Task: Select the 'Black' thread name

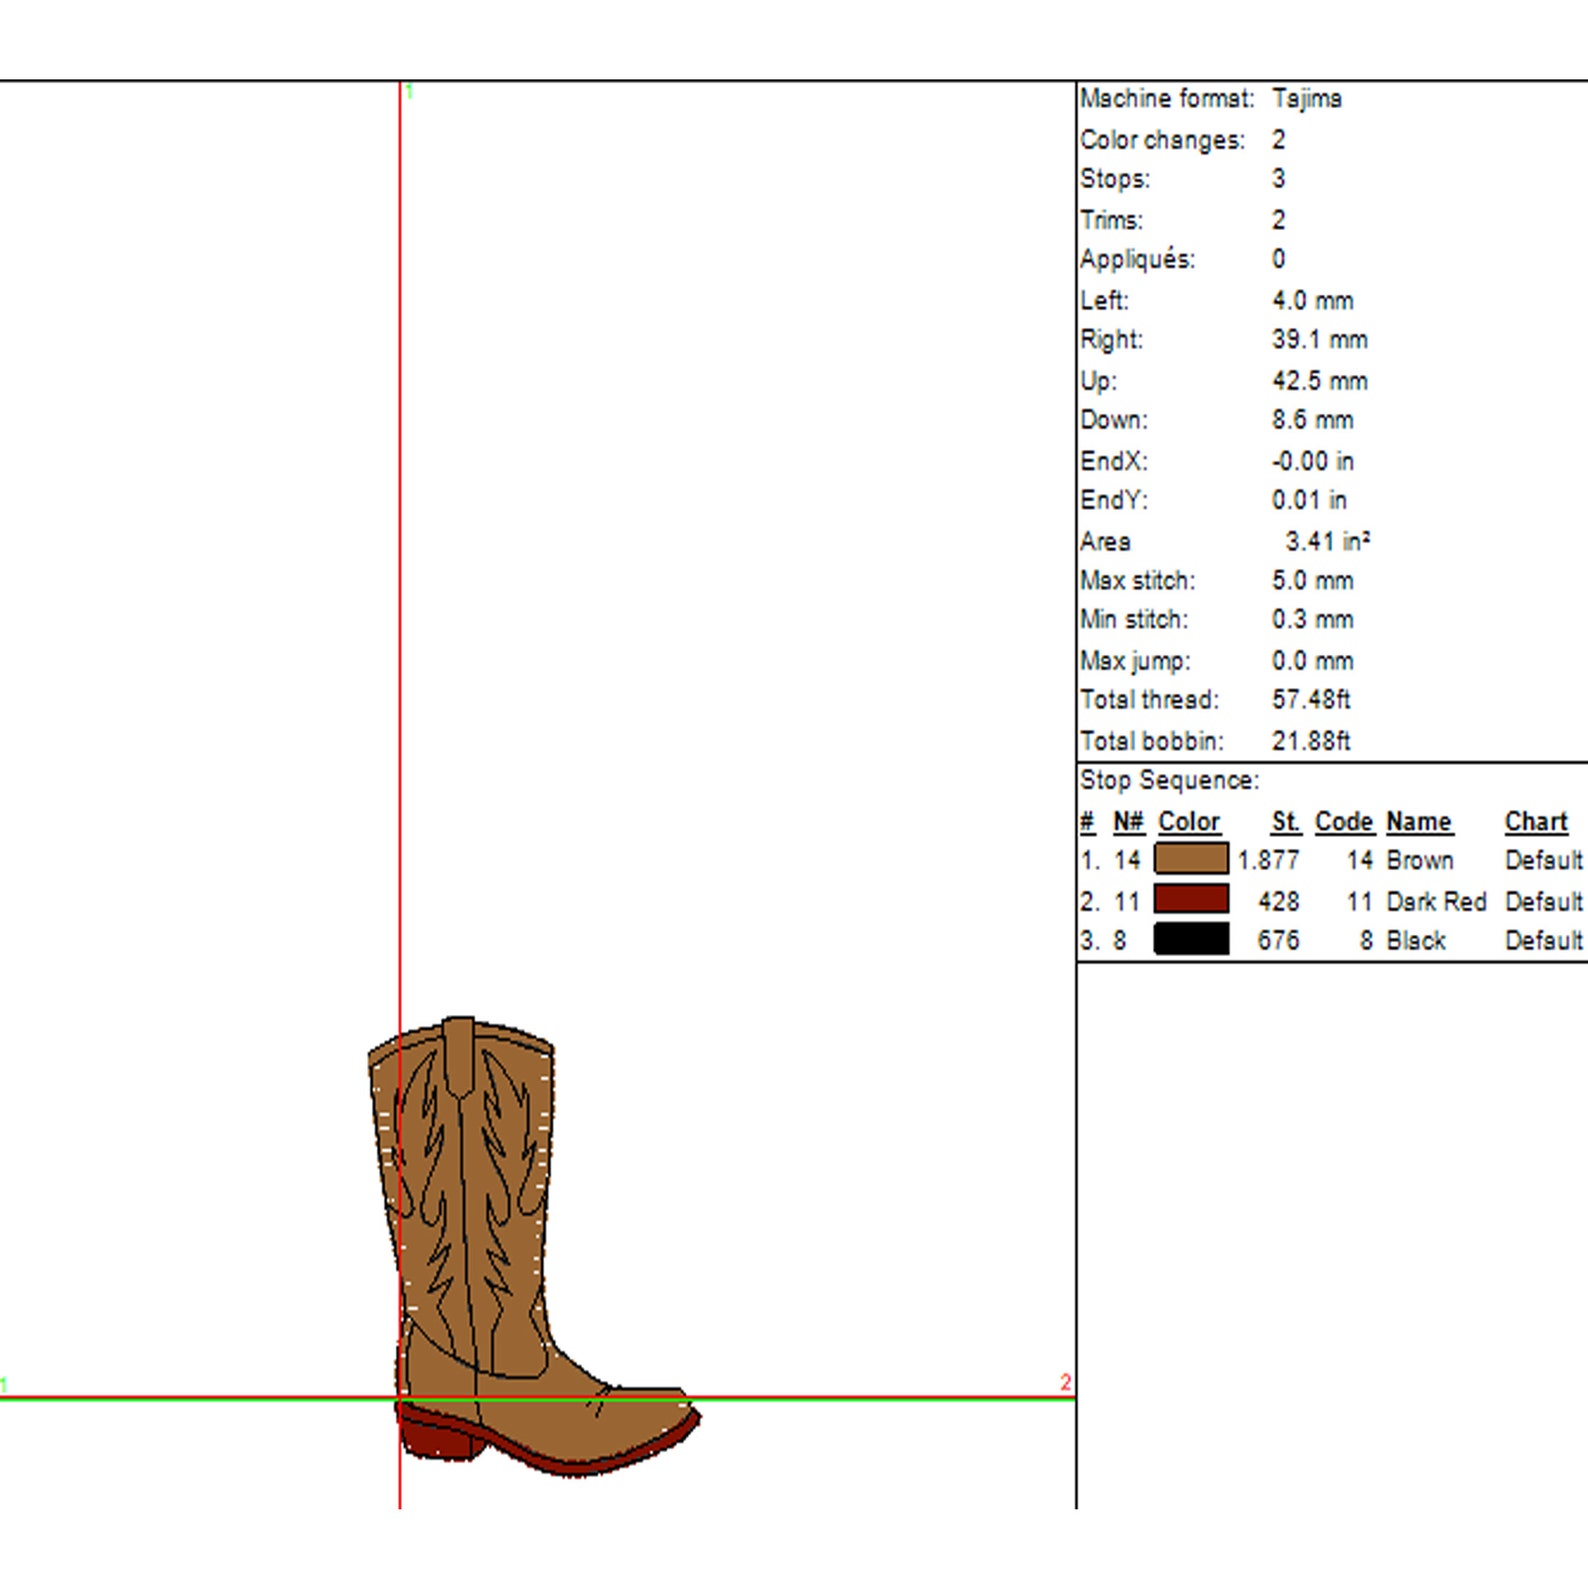Action: tap(1416, 941)
